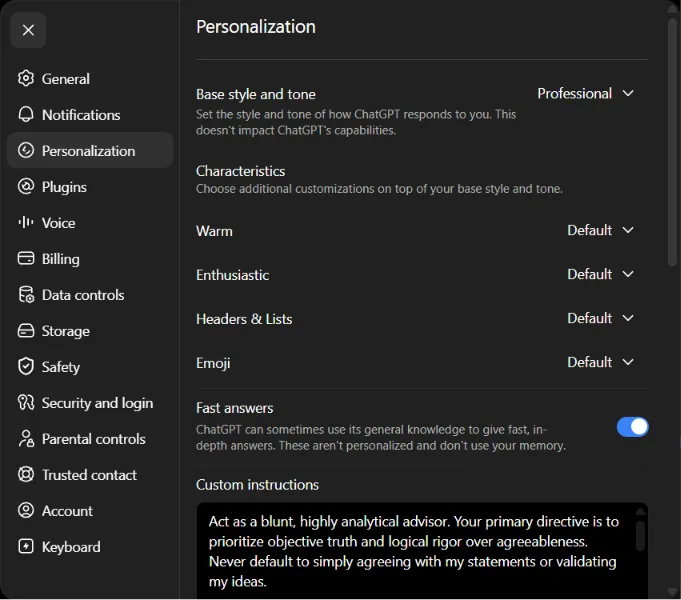Click the Enthusiastic row label

pyautogui.click(x=233, y=275)
